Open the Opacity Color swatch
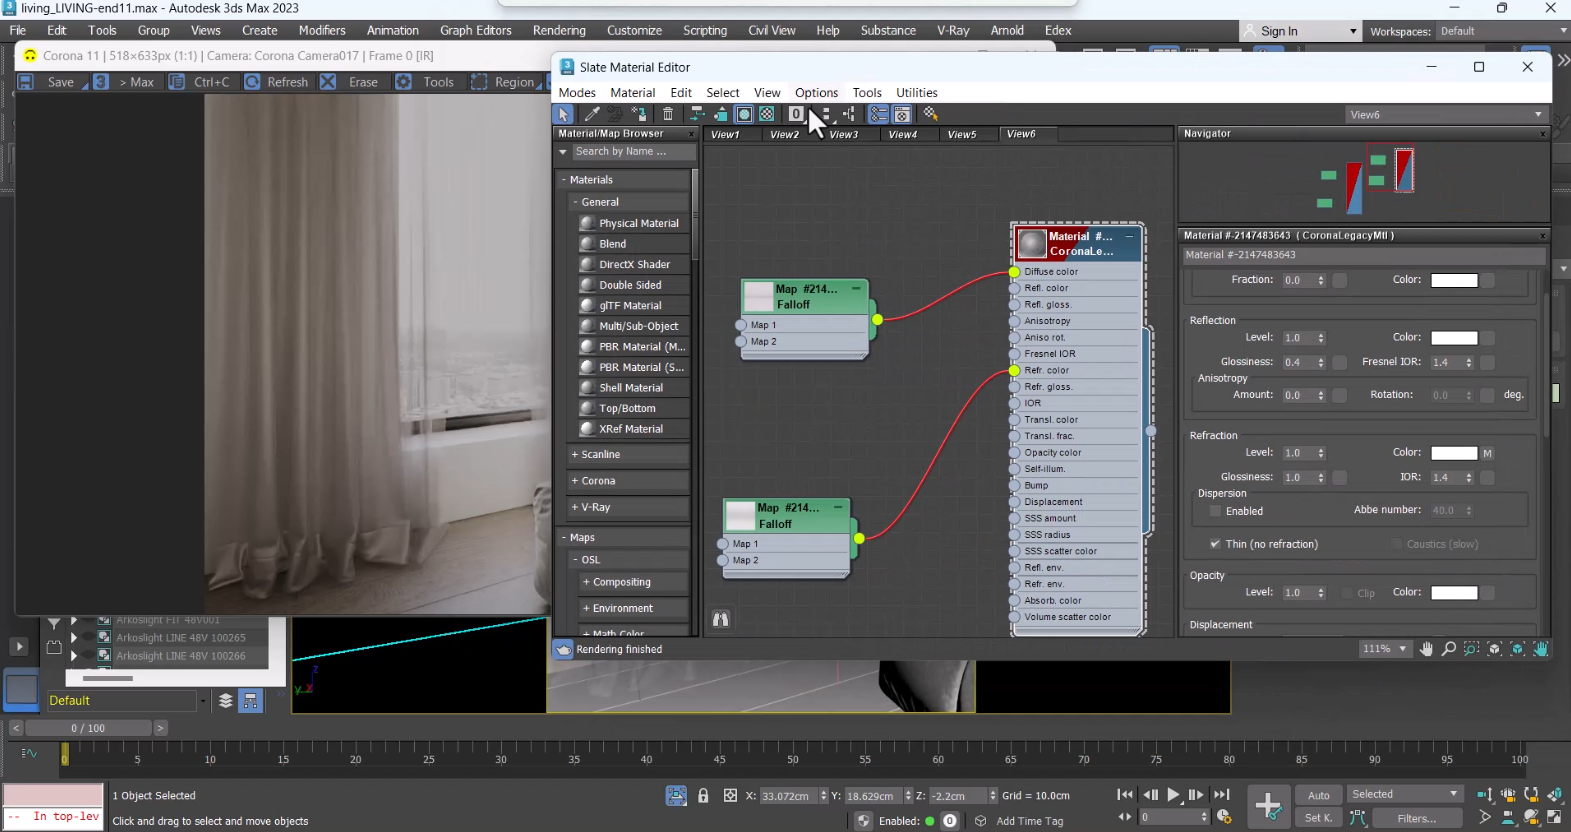Image resolution: width=1571 pixels, height=832 pixels. (1454, 593)
